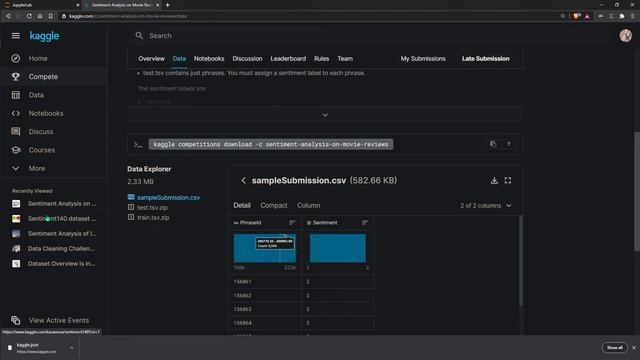The image size is (640, 360).
Task: Click the Kaggle logo
Action: (x=44, y=36)
